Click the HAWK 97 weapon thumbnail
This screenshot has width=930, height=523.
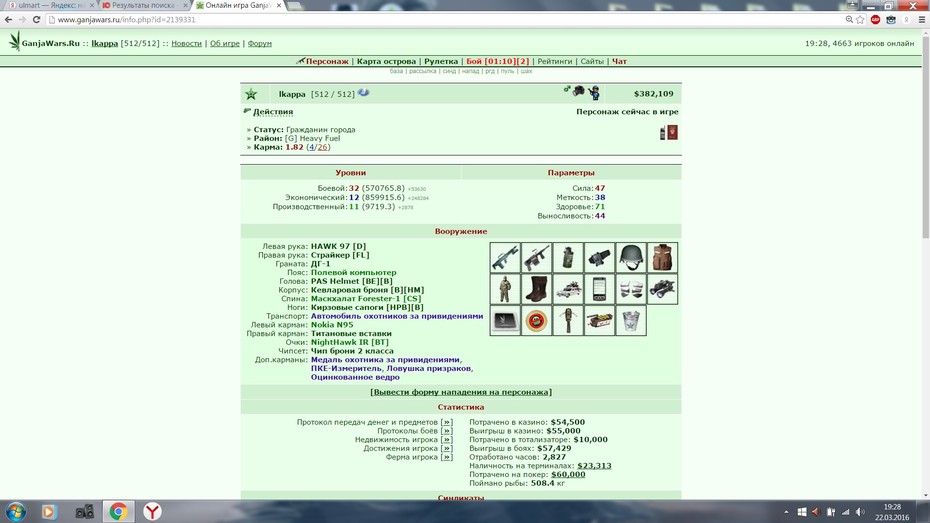[x=505, y=257]
